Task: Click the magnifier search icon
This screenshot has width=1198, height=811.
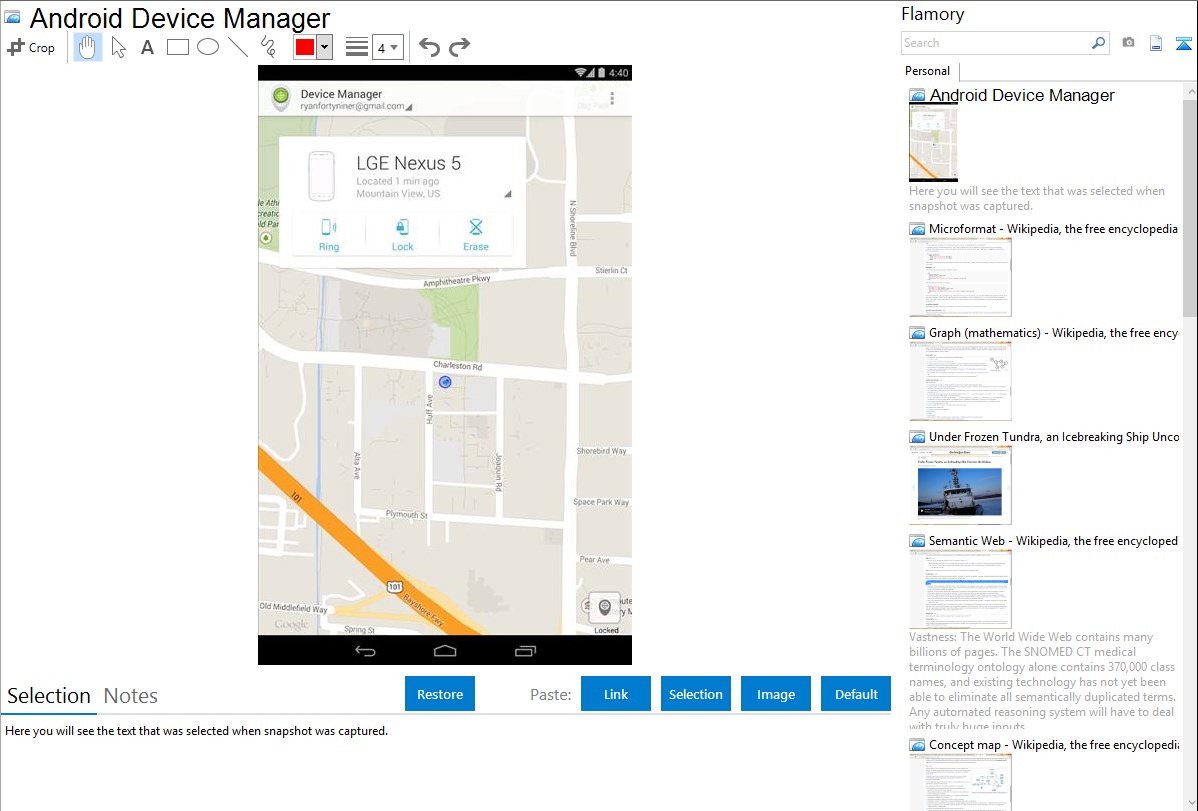Action: (1099, 43)
